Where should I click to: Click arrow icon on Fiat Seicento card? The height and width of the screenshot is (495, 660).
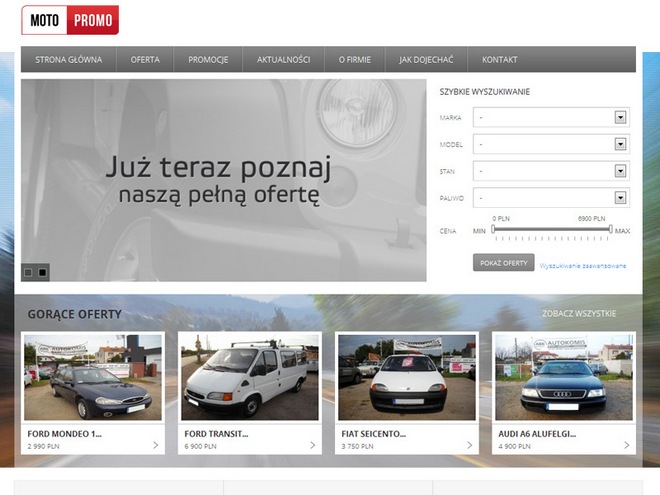[470, 445]
